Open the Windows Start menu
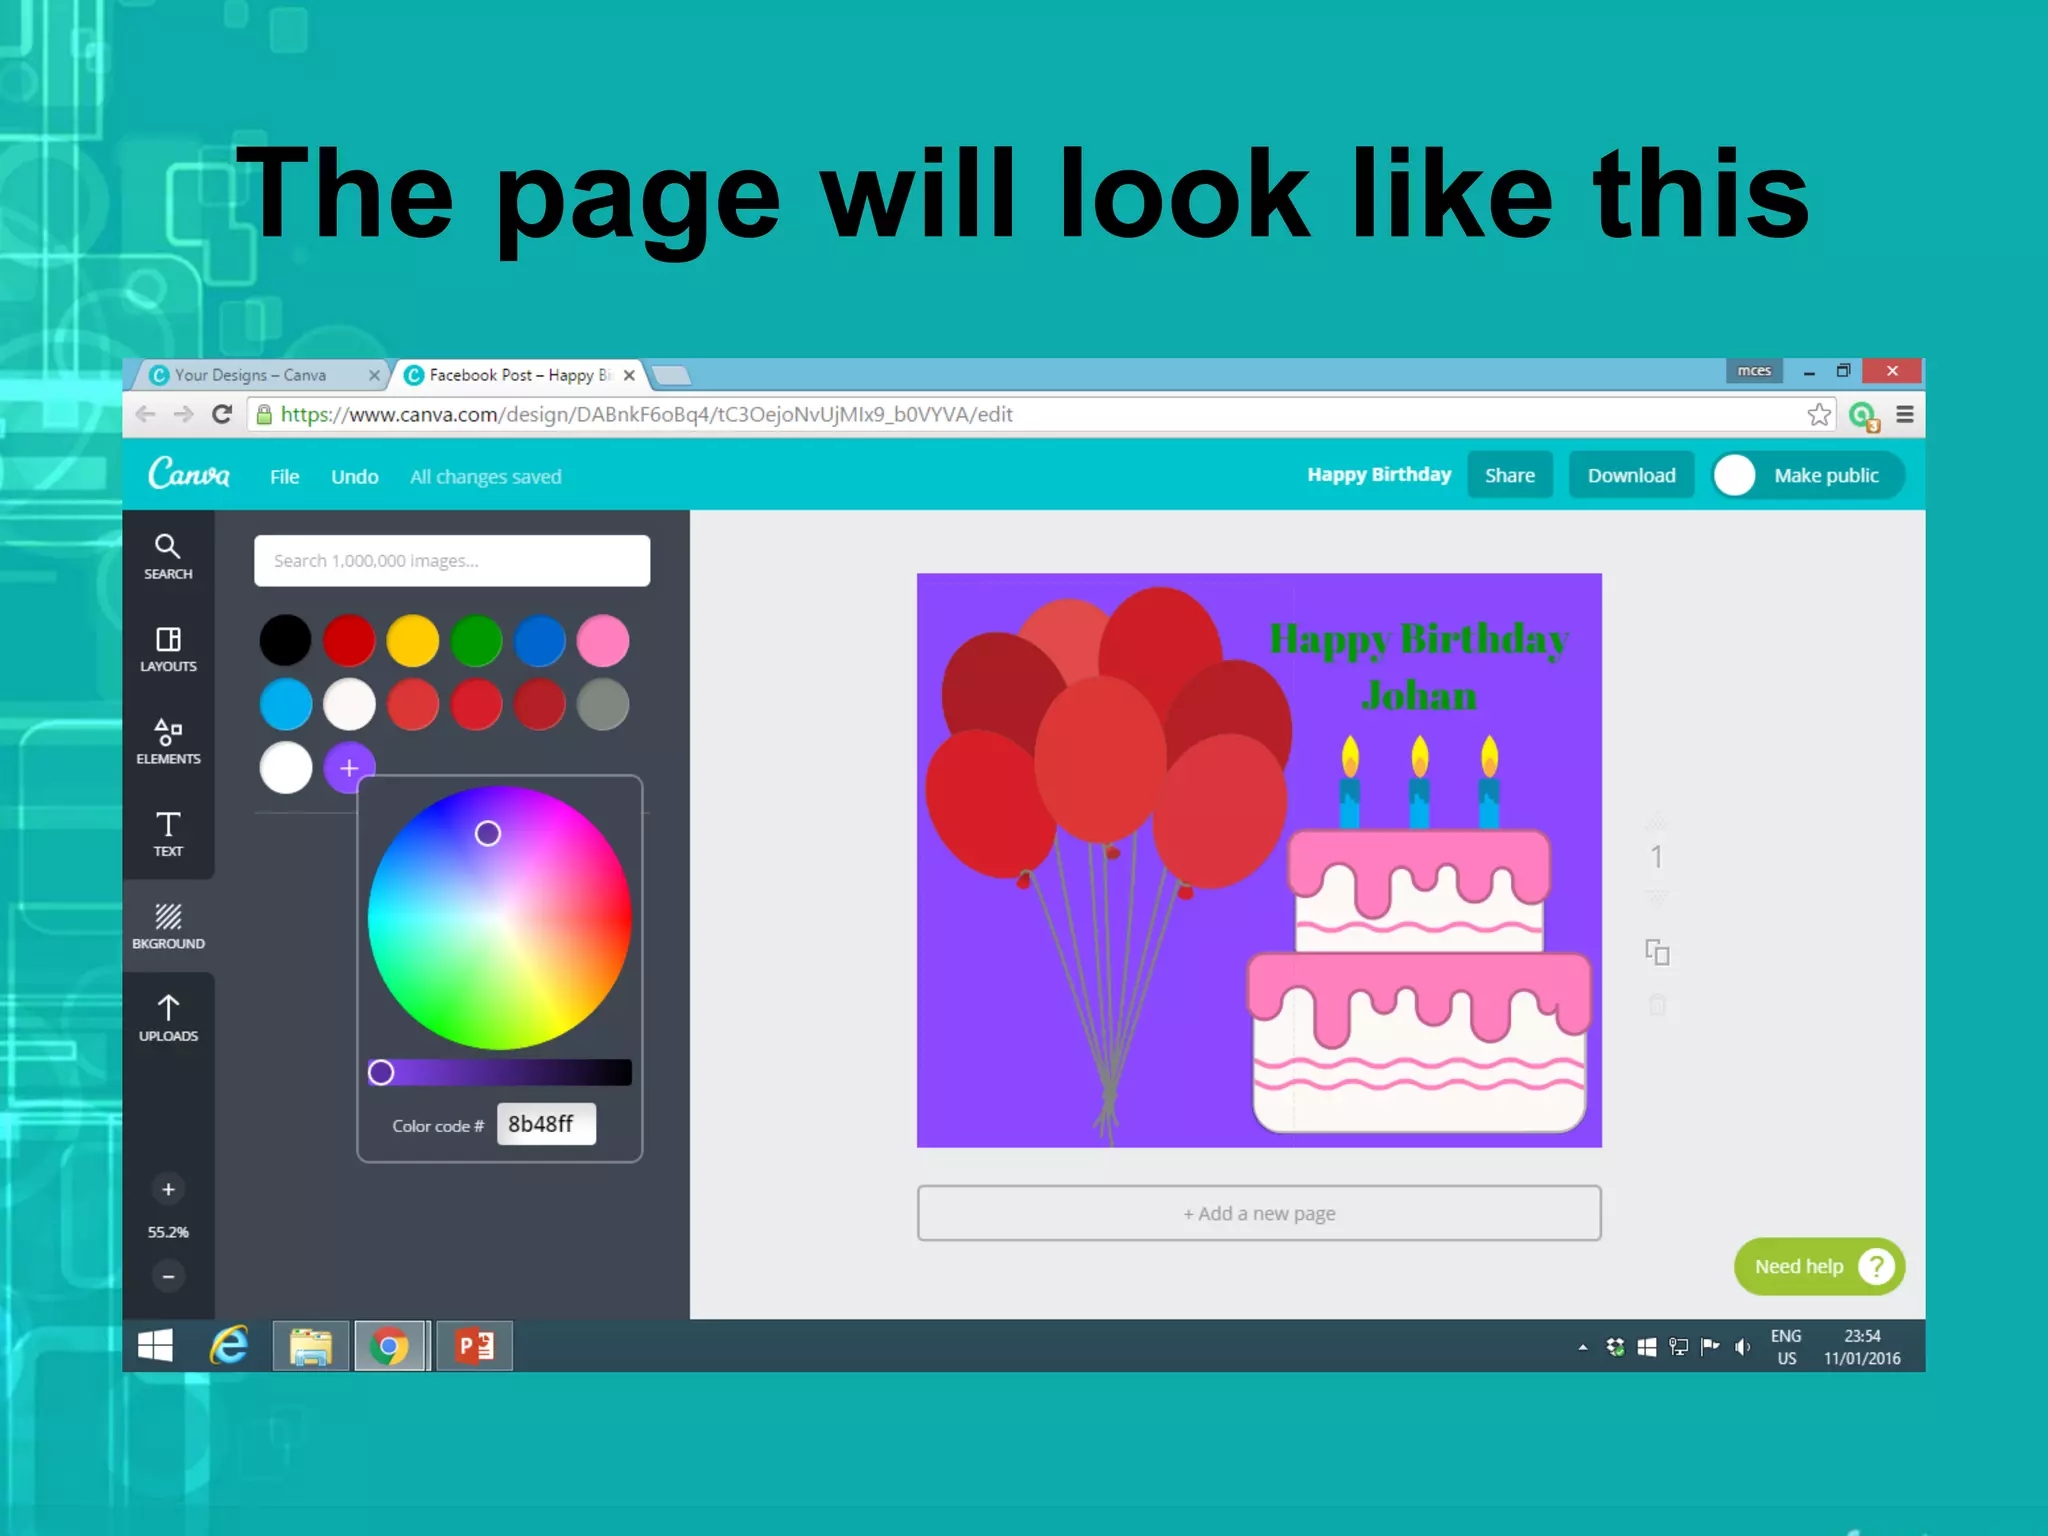The height and width of the screenshot is (1536, 2048). coord(155,1346)
